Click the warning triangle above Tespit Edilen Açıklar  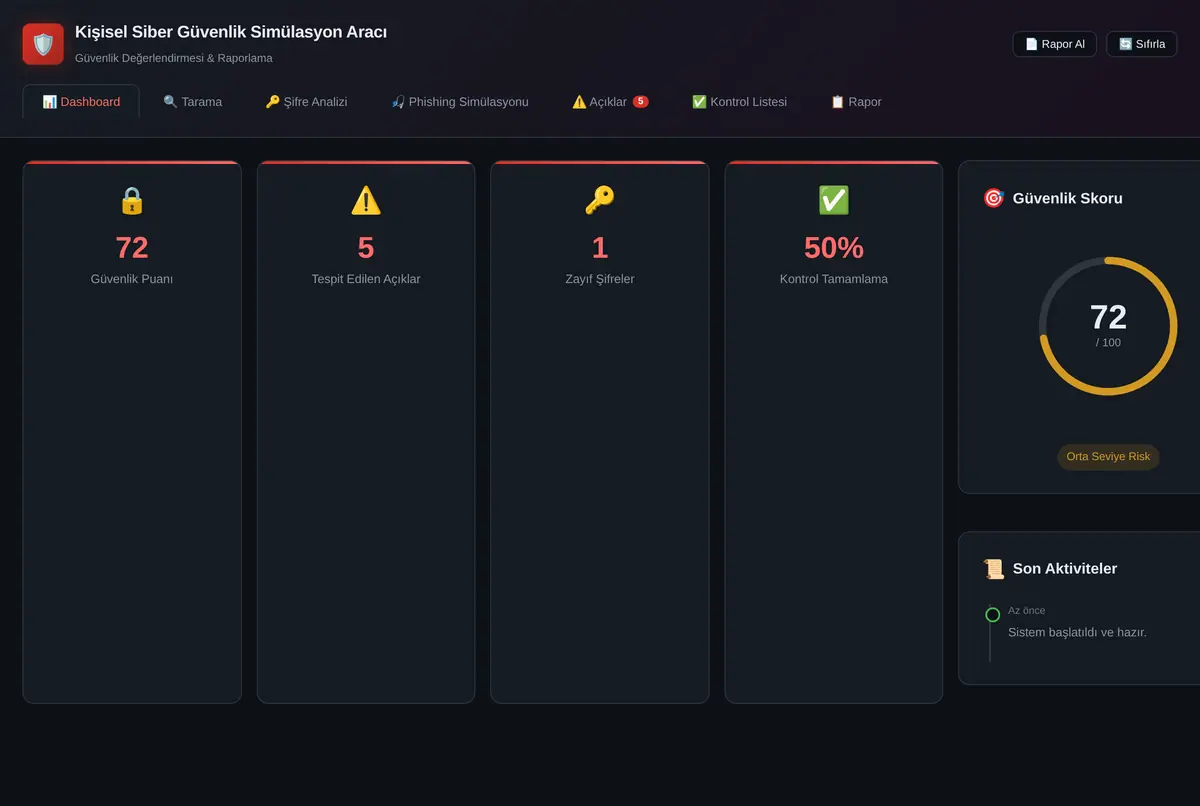[x=366, y=200]
